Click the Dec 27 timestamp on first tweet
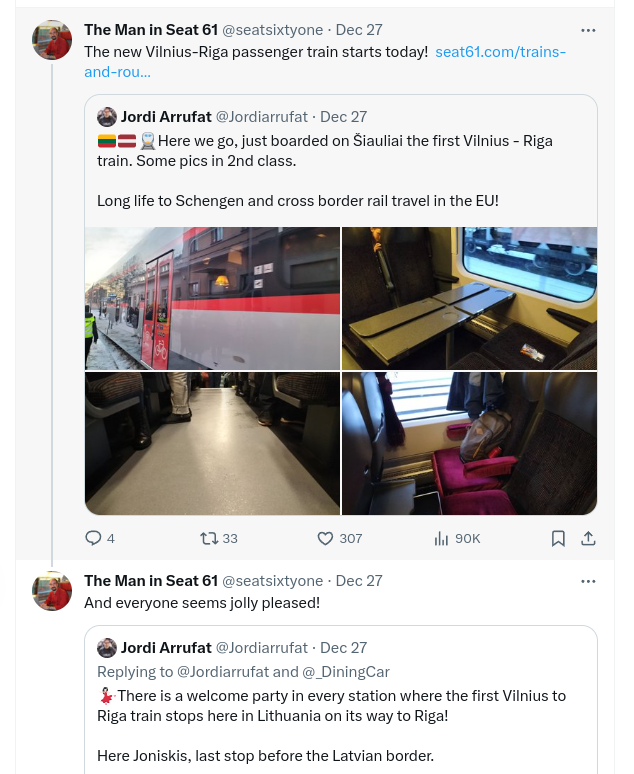Image resolution: width=634 pixels, height=774 pixels. click(359, 30)
